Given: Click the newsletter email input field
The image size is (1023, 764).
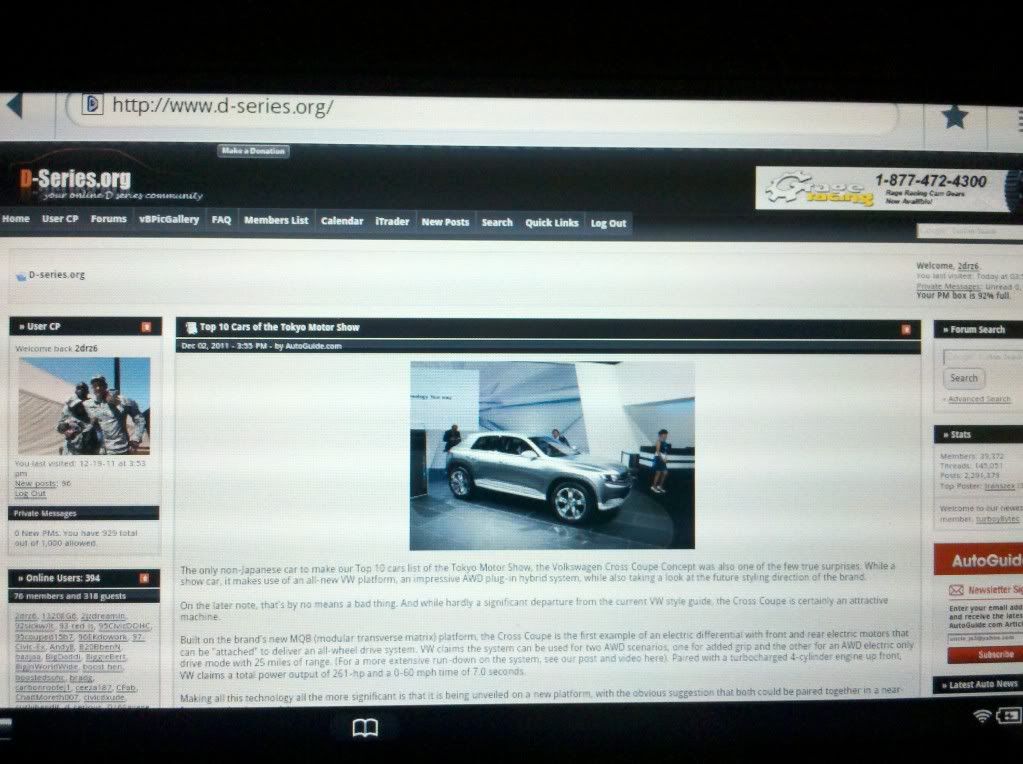Looking at the screenshot, I should pyautogui.click(x=985, y=638).
